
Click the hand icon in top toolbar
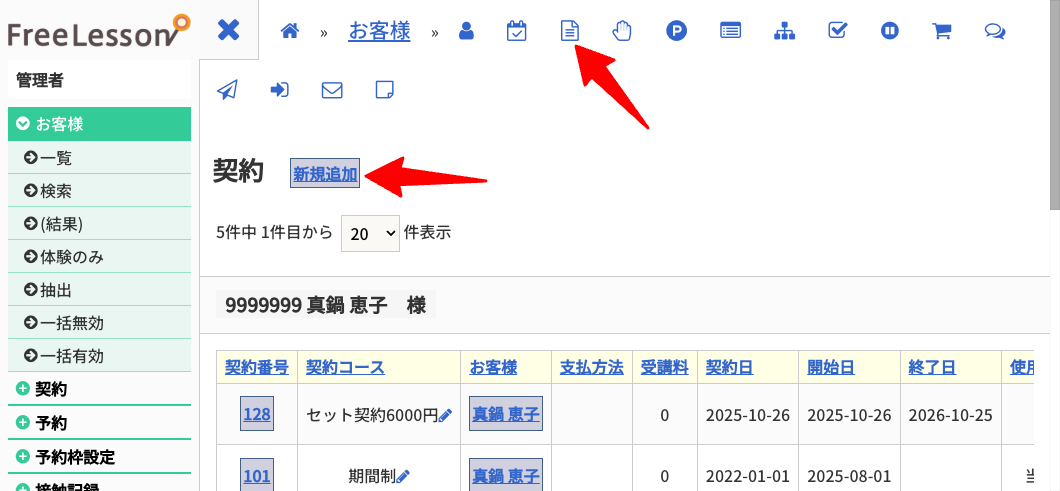623,31
